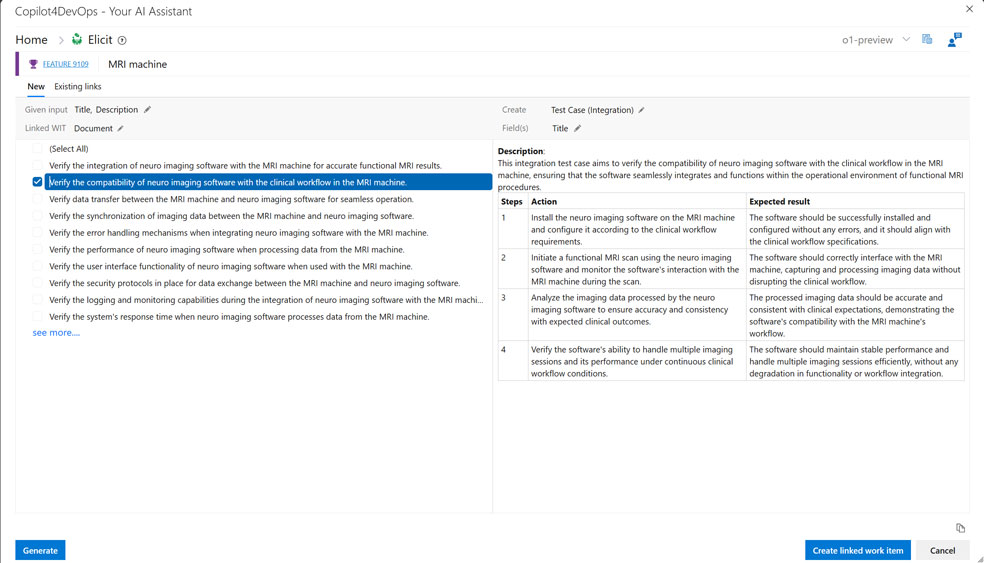Check the 'logging and monitoring capabilities' checkbox
Viewport: 984px width, 563px height.
click(37, 300)
